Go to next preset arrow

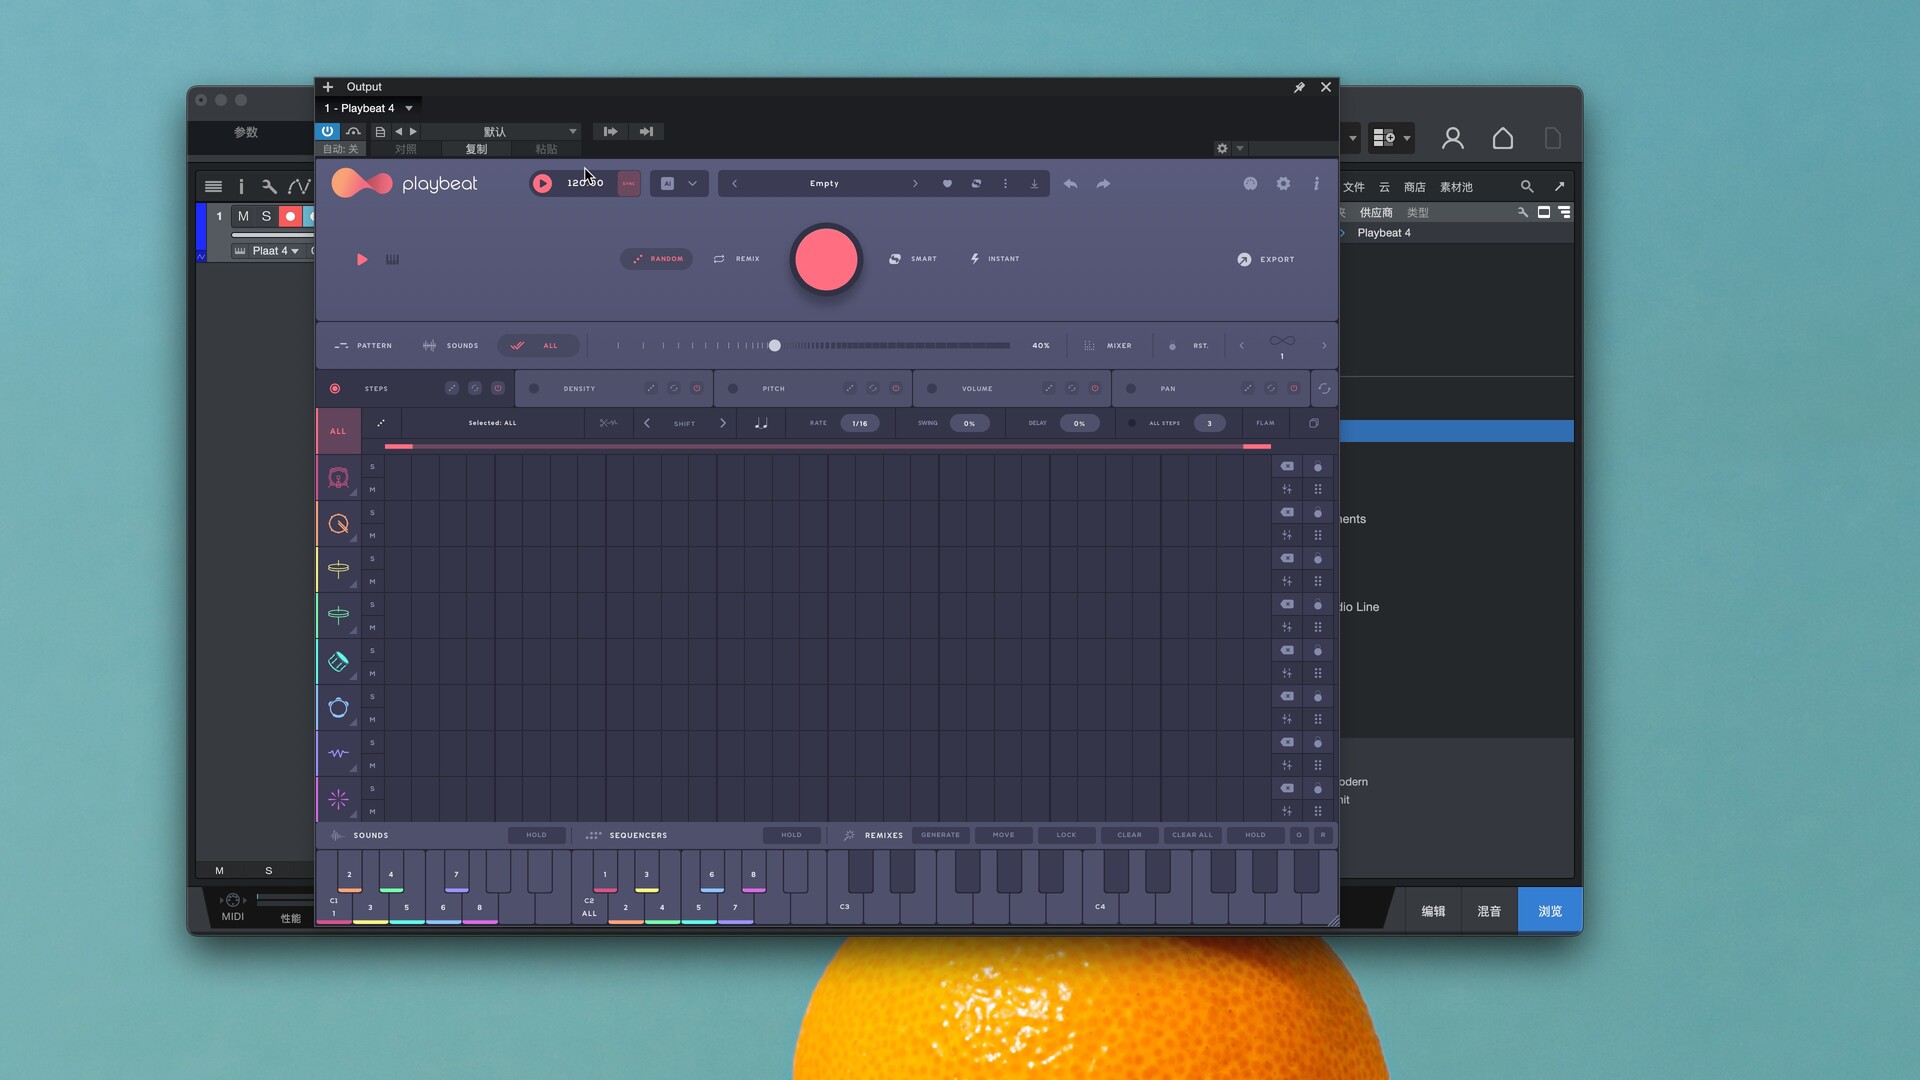tap(914, 184)
